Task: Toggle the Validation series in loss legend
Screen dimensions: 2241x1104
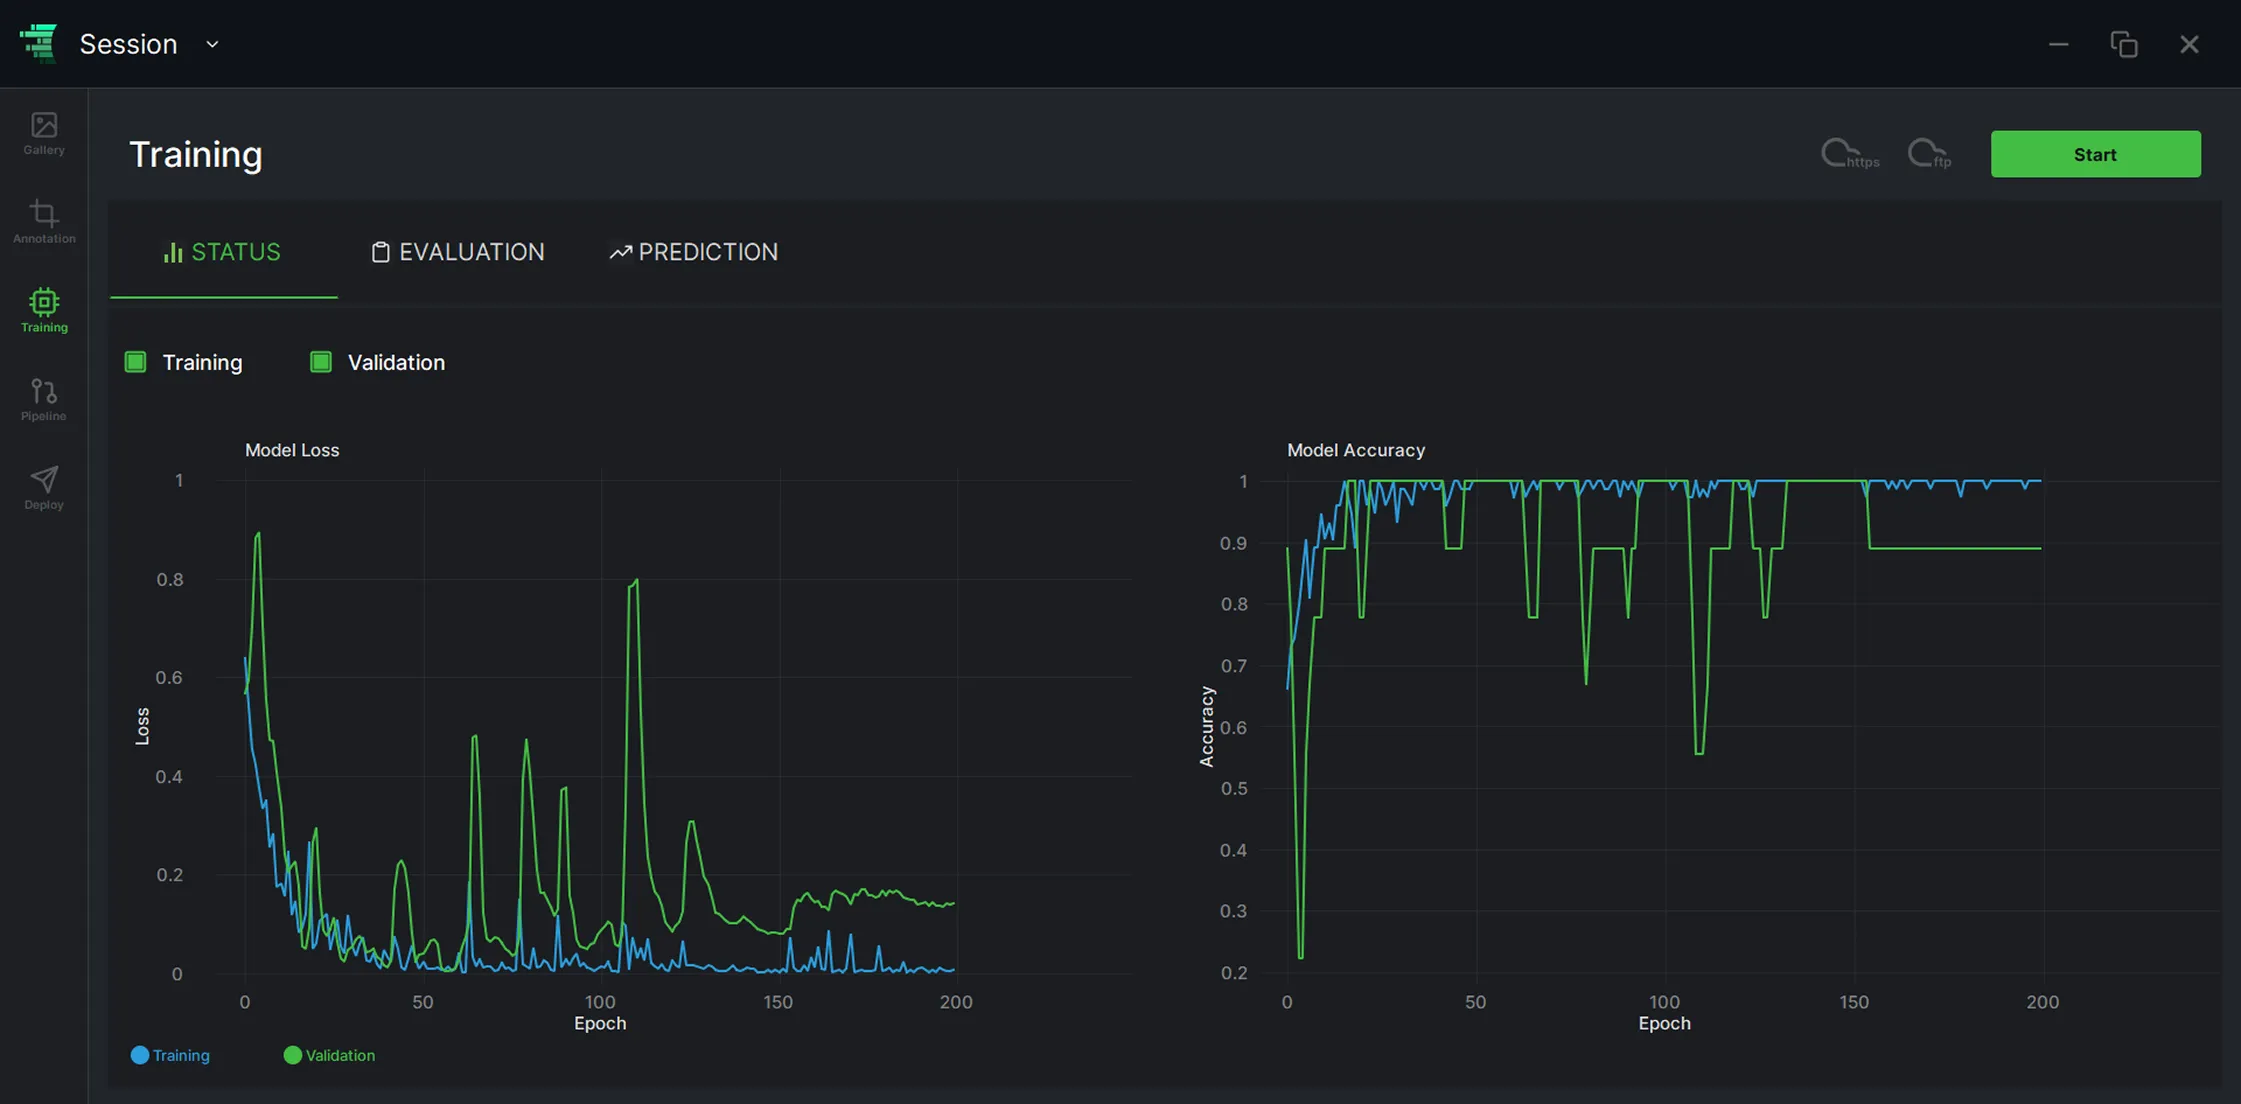Action: point(329,1055)
